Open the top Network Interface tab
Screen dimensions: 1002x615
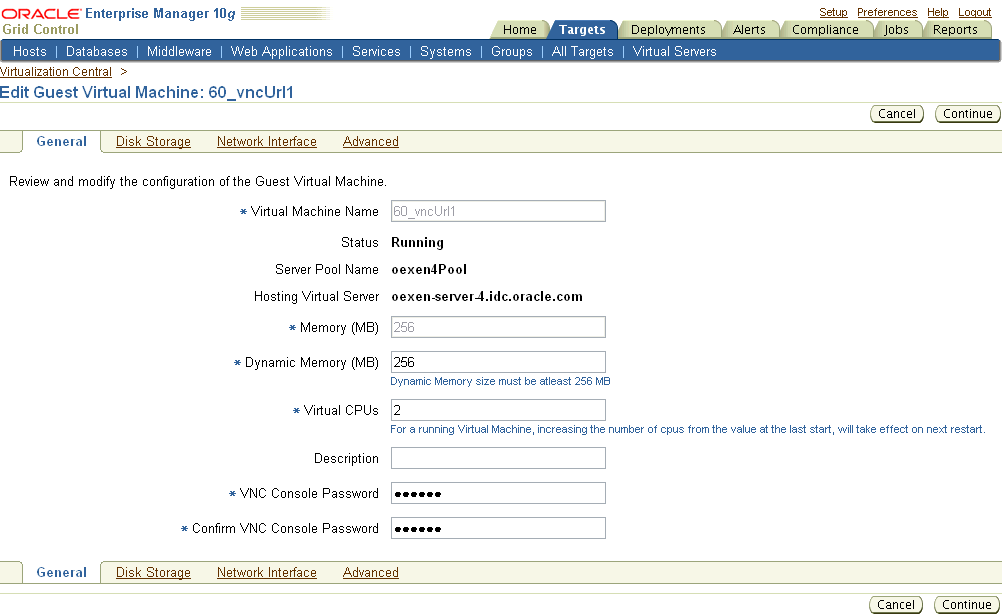tap(266, 141)
